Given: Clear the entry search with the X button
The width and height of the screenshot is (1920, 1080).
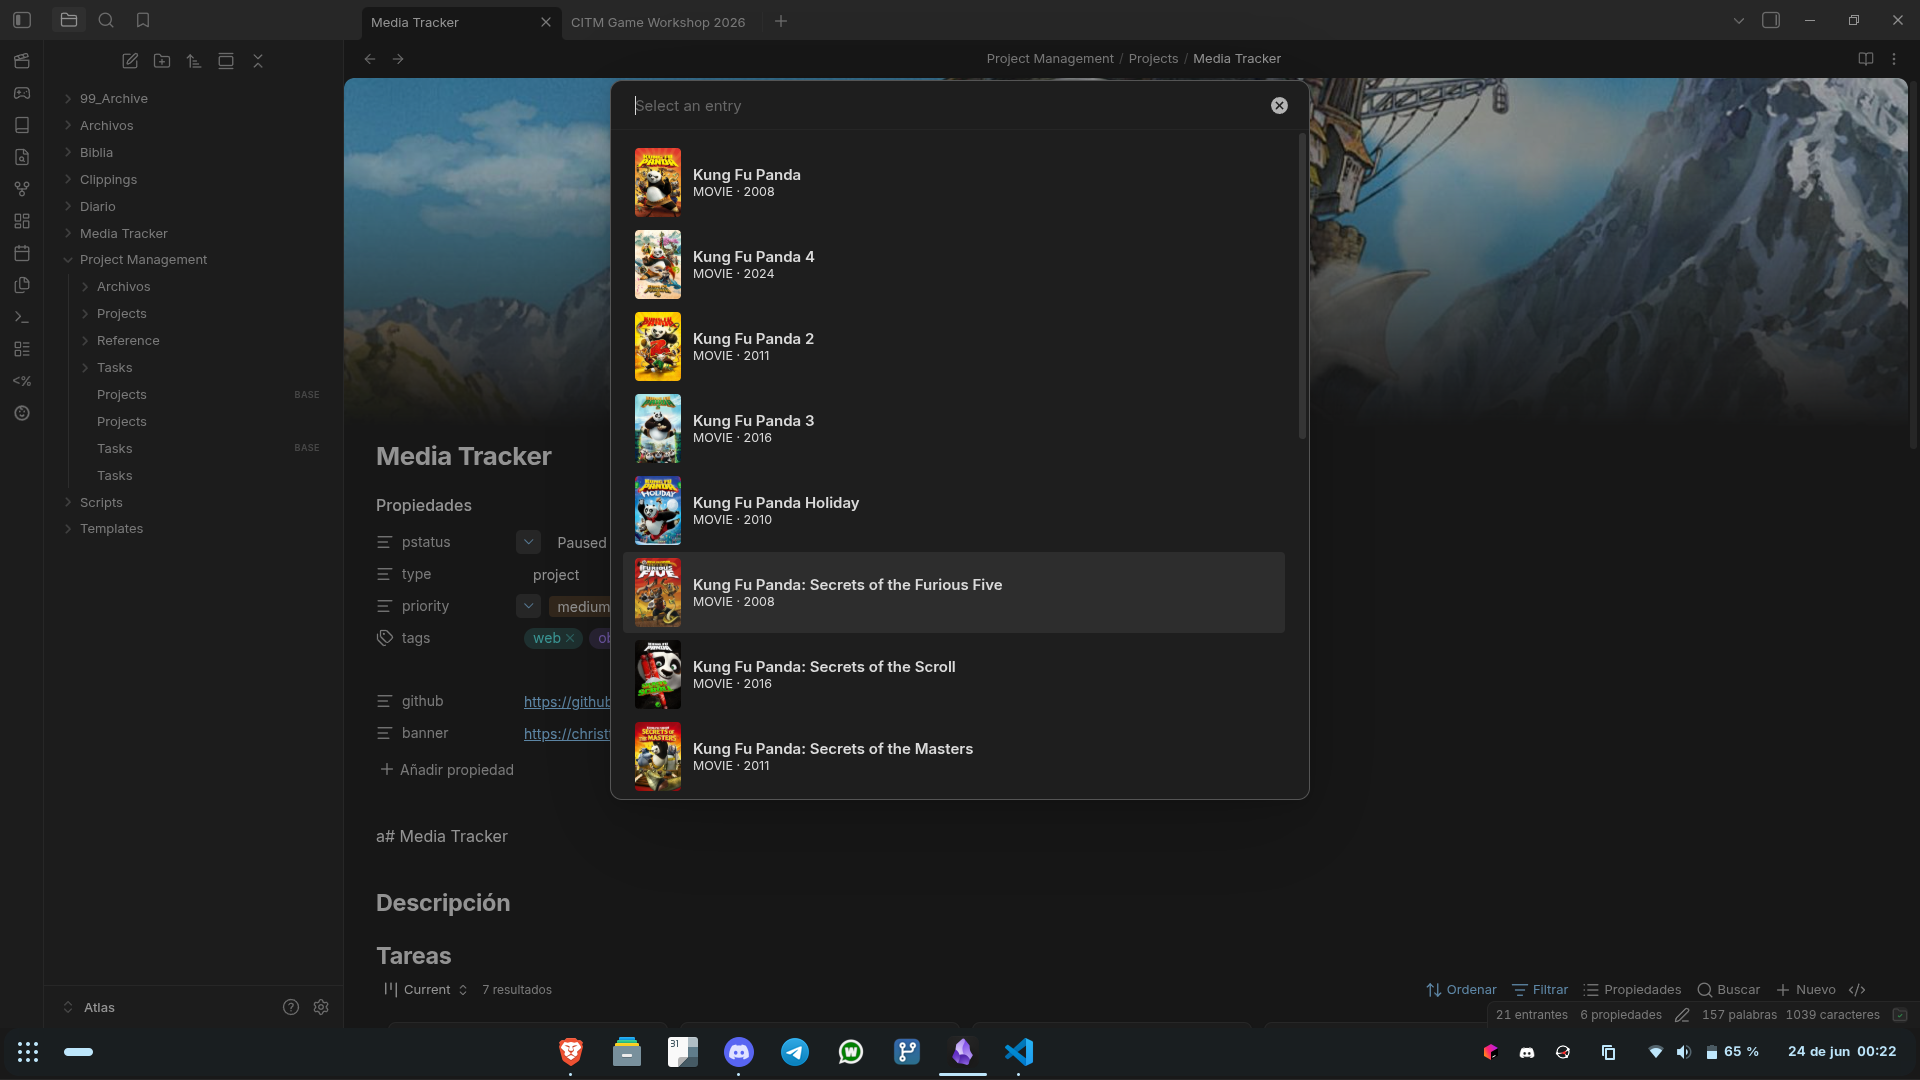Looking at the screenshot, I should [1279, 106].
